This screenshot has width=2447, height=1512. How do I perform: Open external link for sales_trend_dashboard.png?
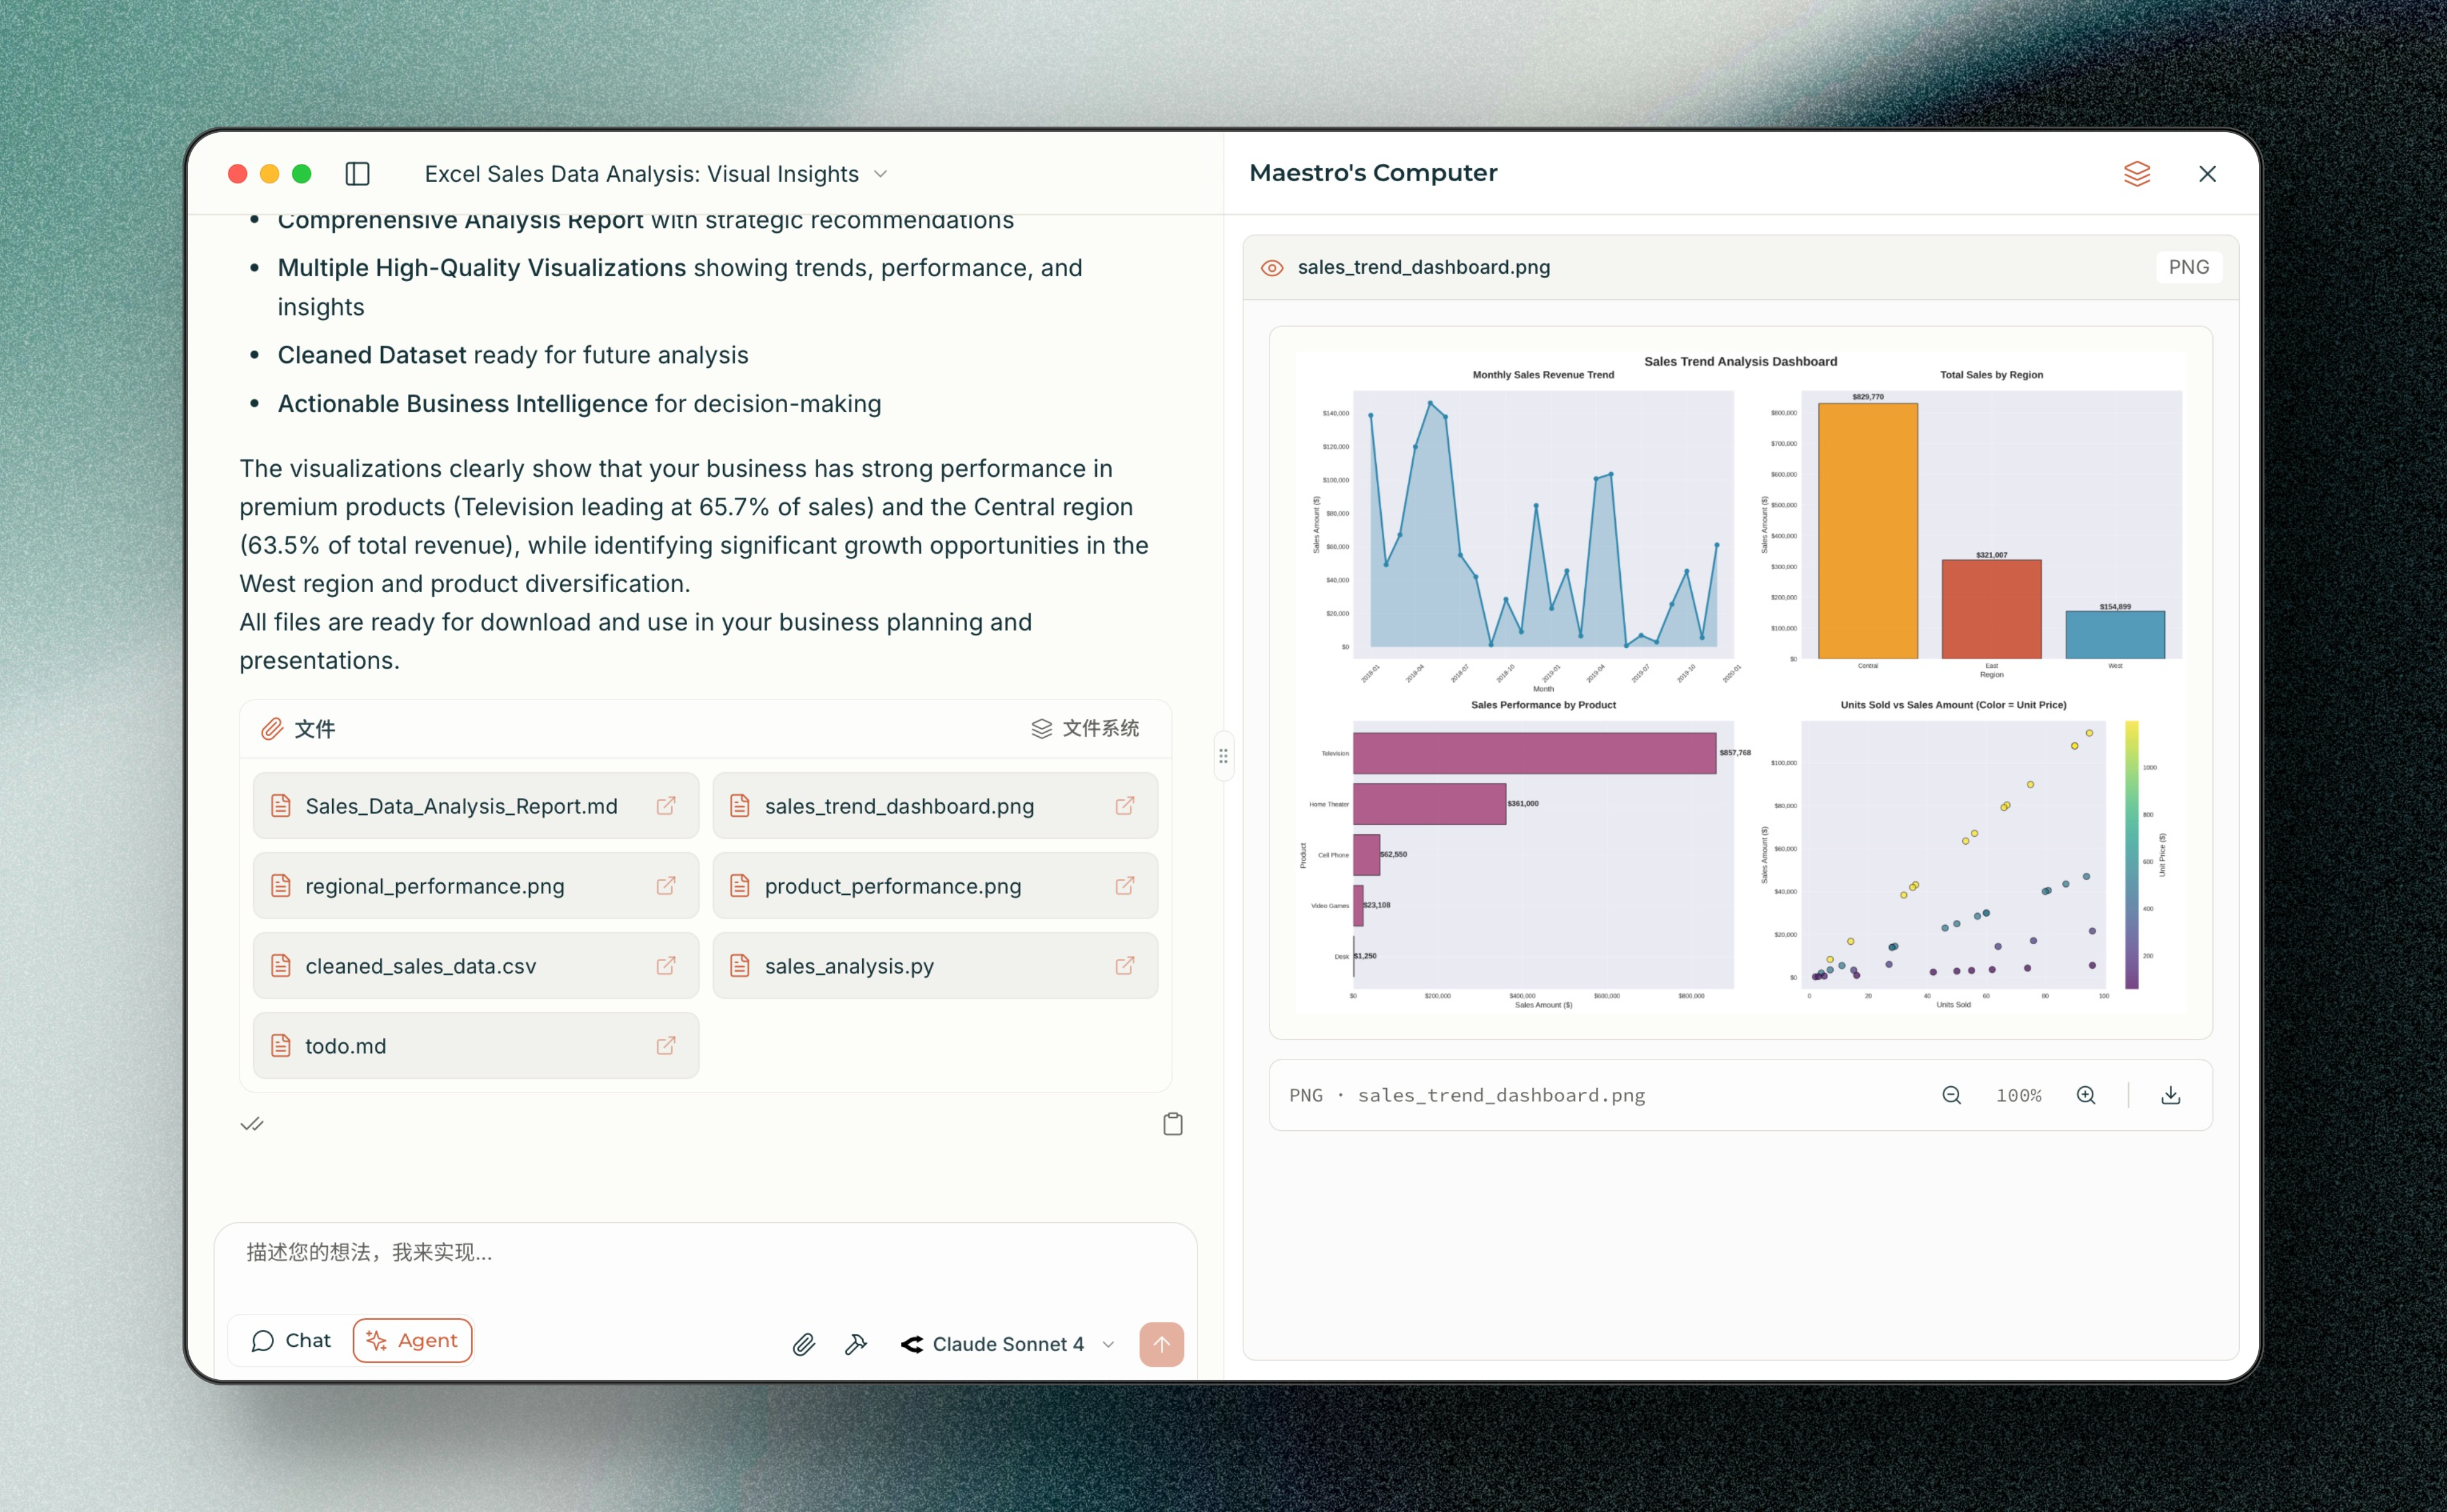coord(1125,806)
